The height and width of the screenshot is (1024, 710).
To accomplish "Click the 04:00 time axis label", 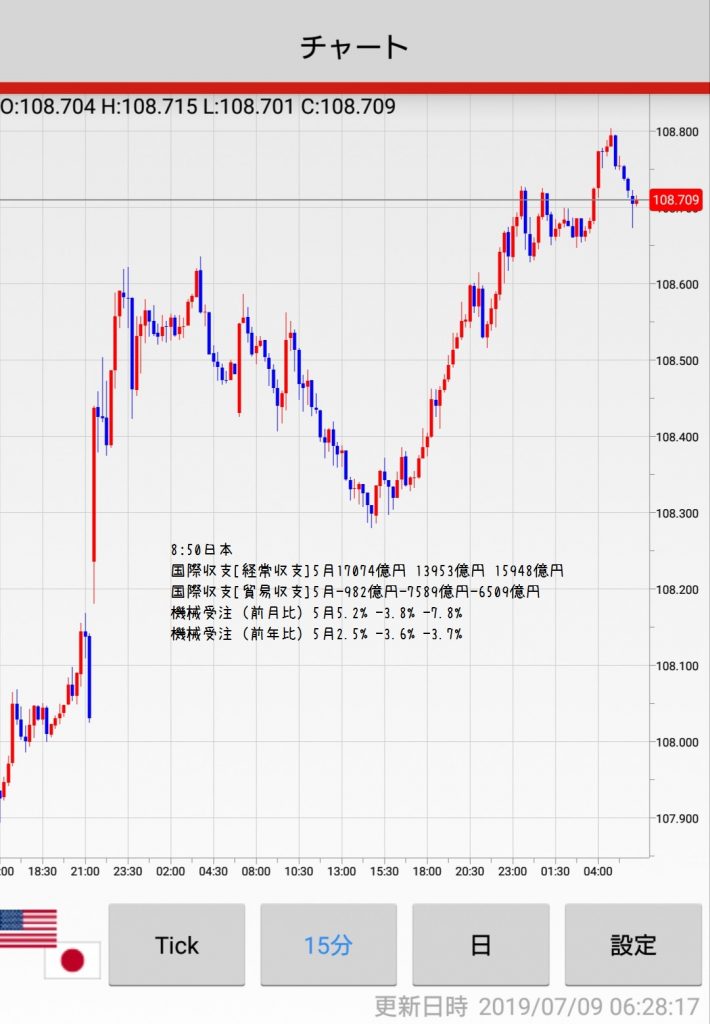I will (x=598, y=872).
